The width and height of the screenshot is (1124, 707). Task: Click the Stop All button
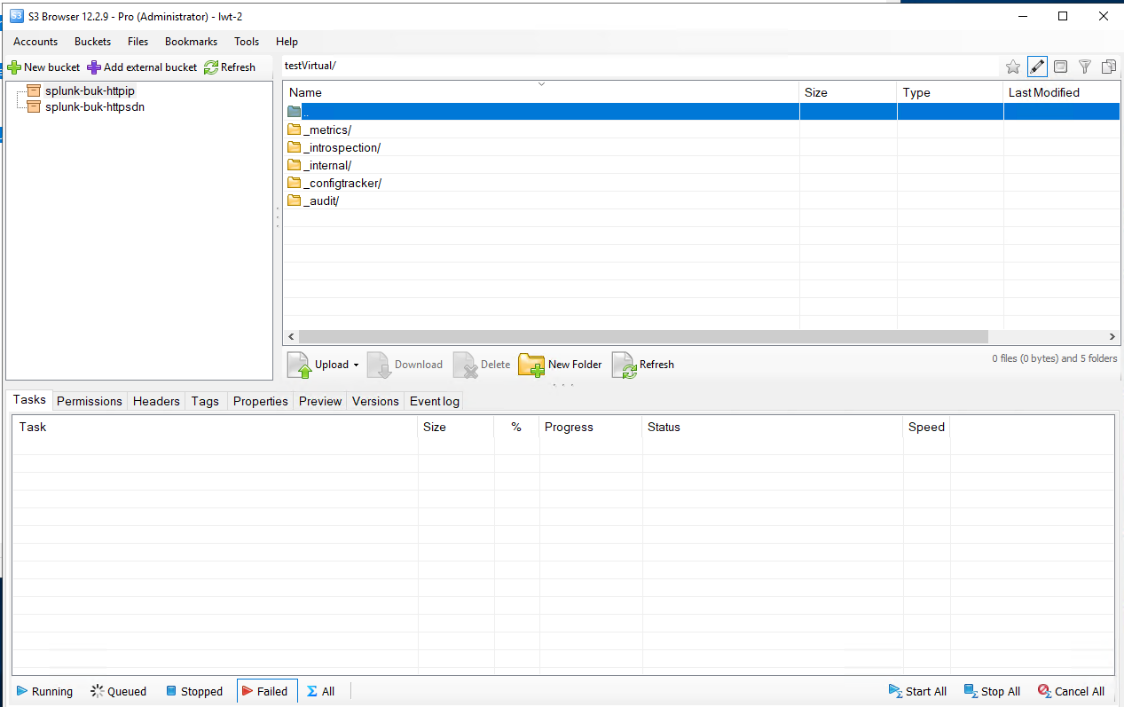click(992, 691)
